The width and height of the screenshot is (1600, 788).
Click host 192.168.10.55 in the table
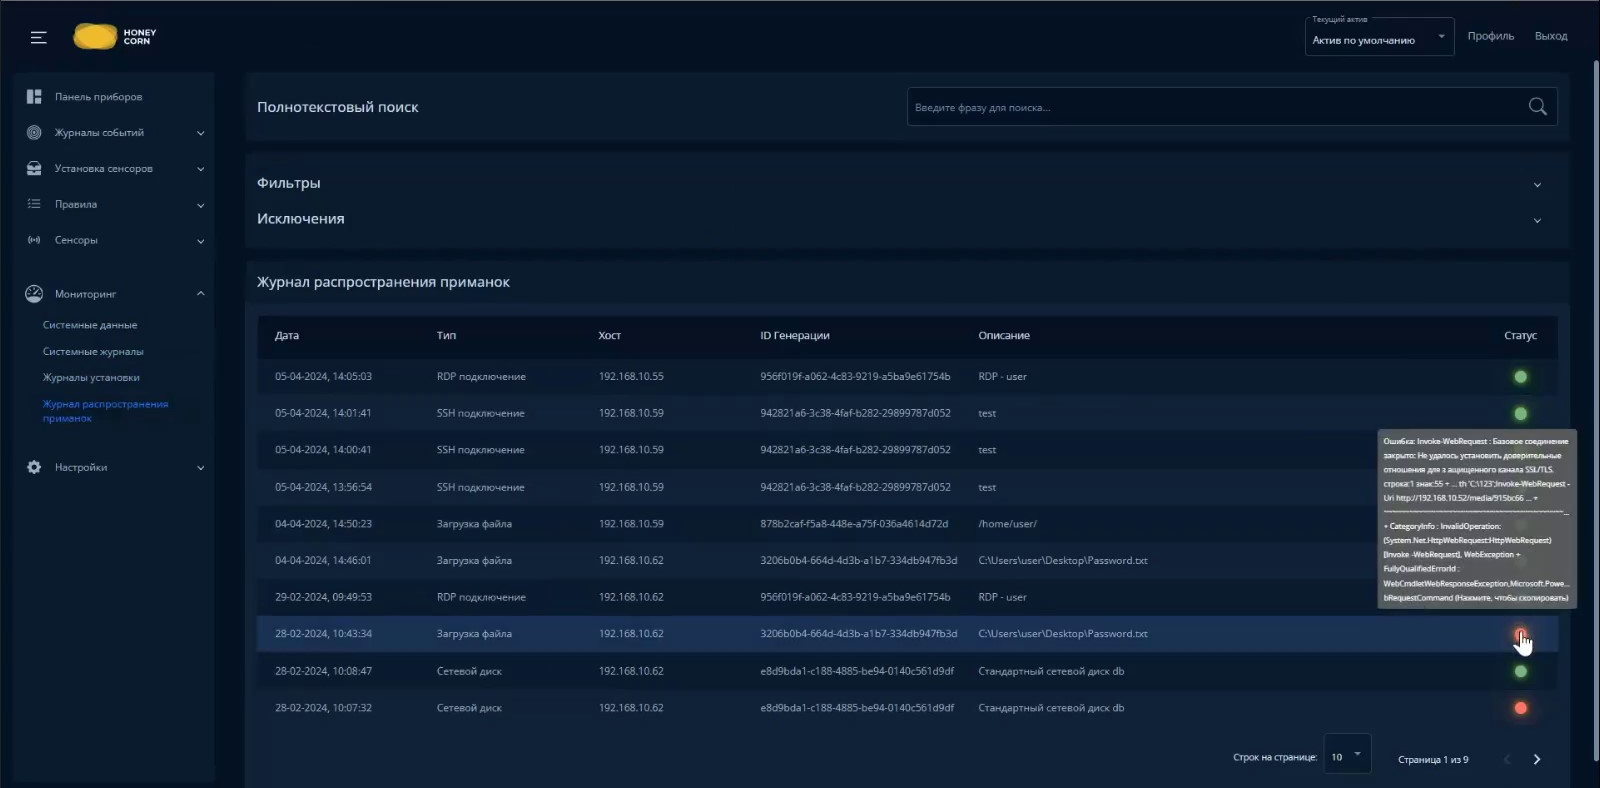point(631,377)
